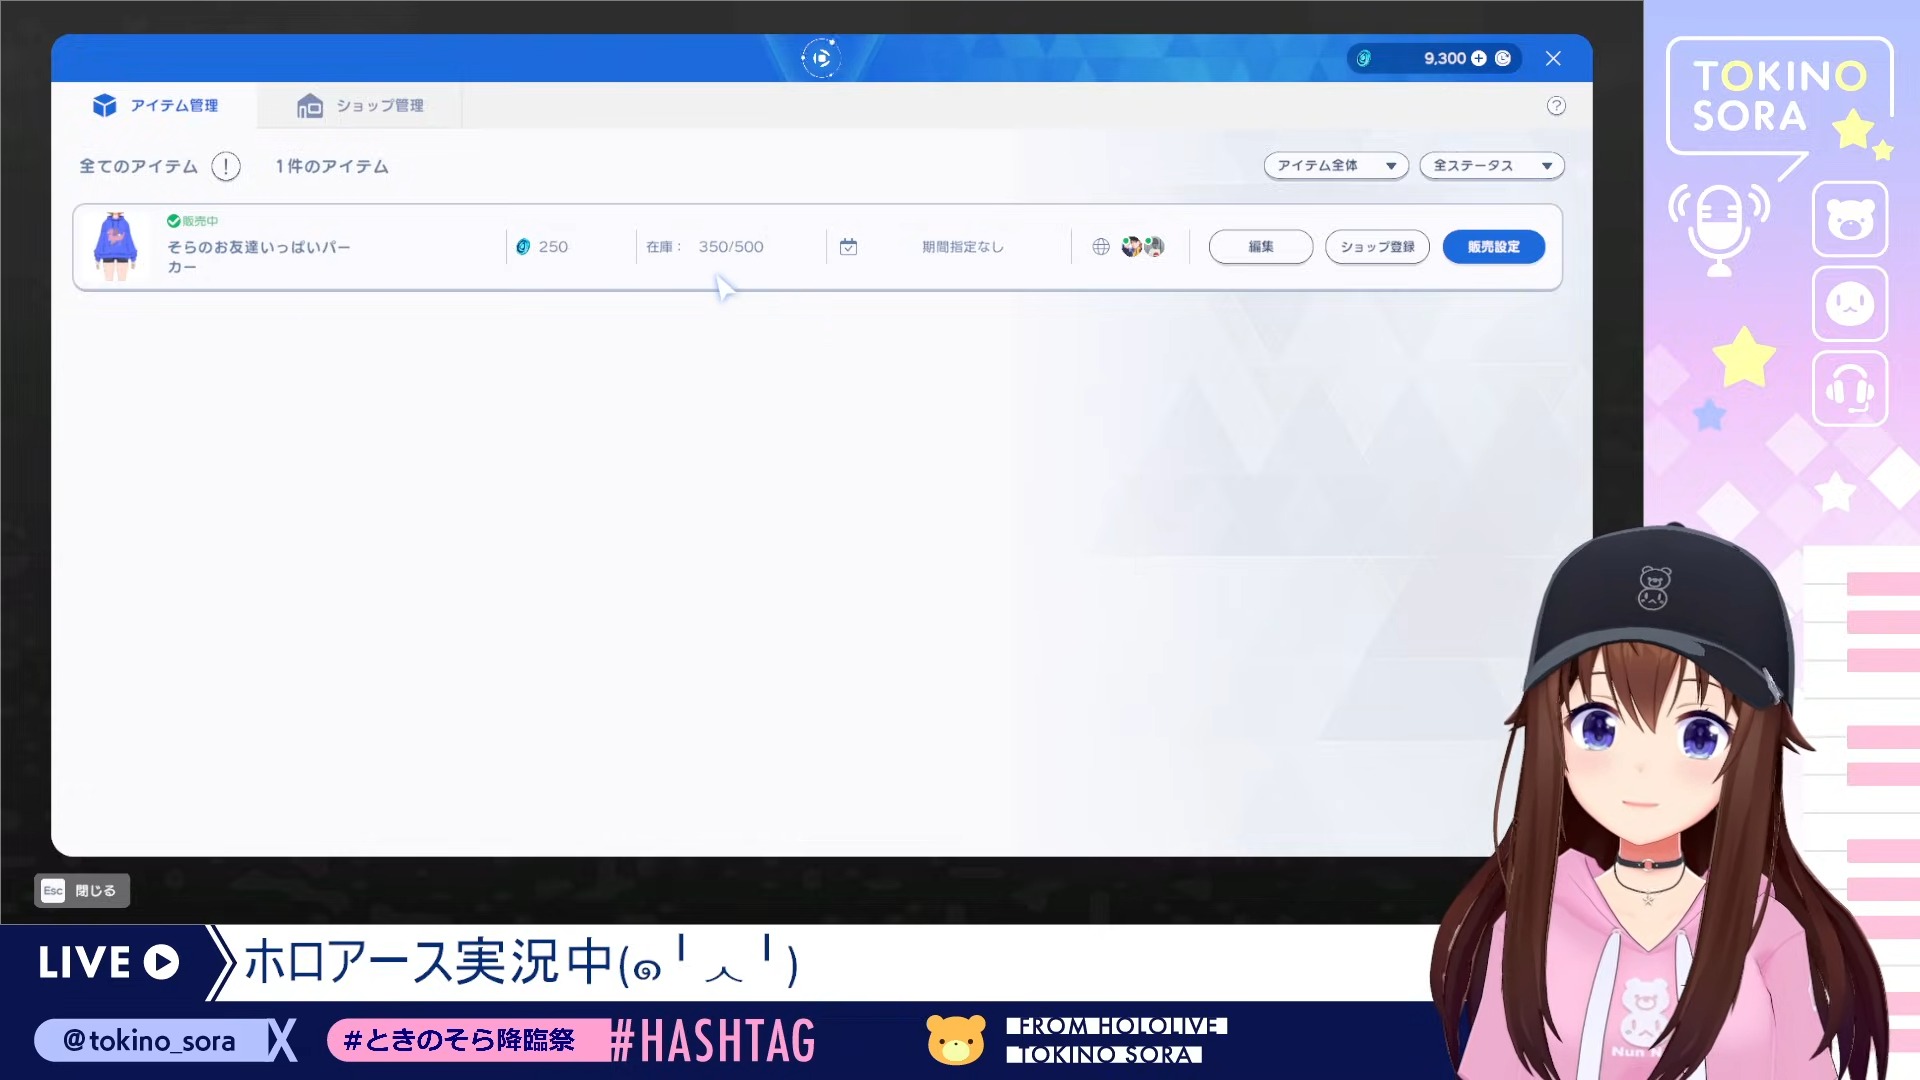1920x1080 pixels.
Task: Click the Holoearth logo in header
Action: coord(821,58)
